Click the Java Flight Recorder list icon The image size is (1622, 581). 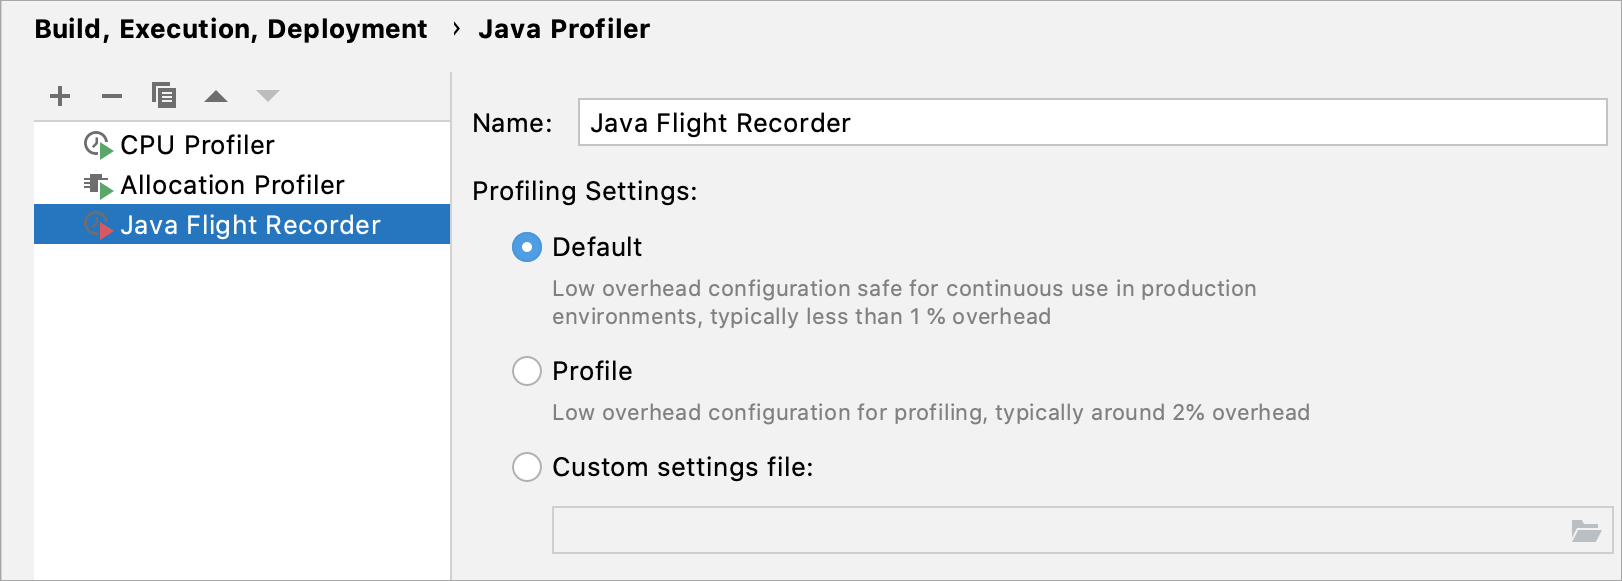tap(97, 225)
